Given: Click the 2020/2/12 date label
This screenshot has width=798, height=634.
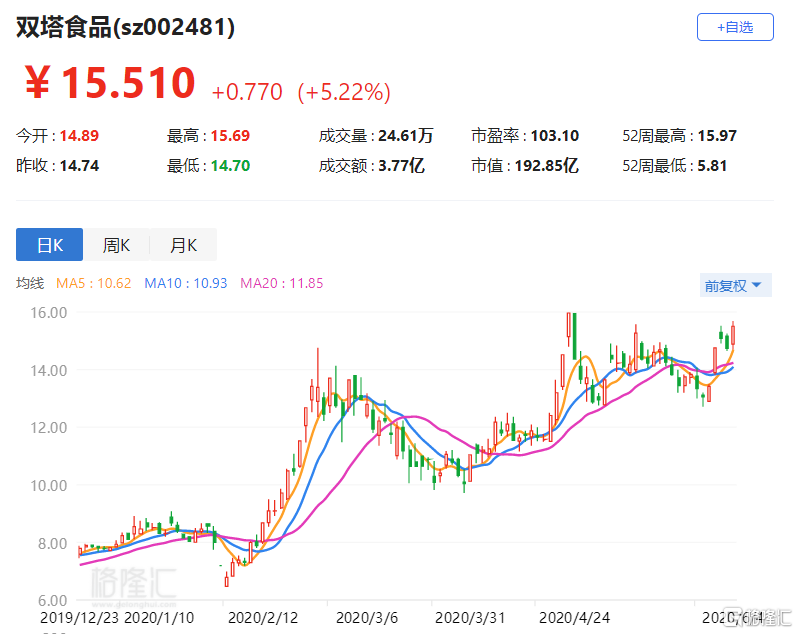Looking at the screenshot, I should click(263, 618).
